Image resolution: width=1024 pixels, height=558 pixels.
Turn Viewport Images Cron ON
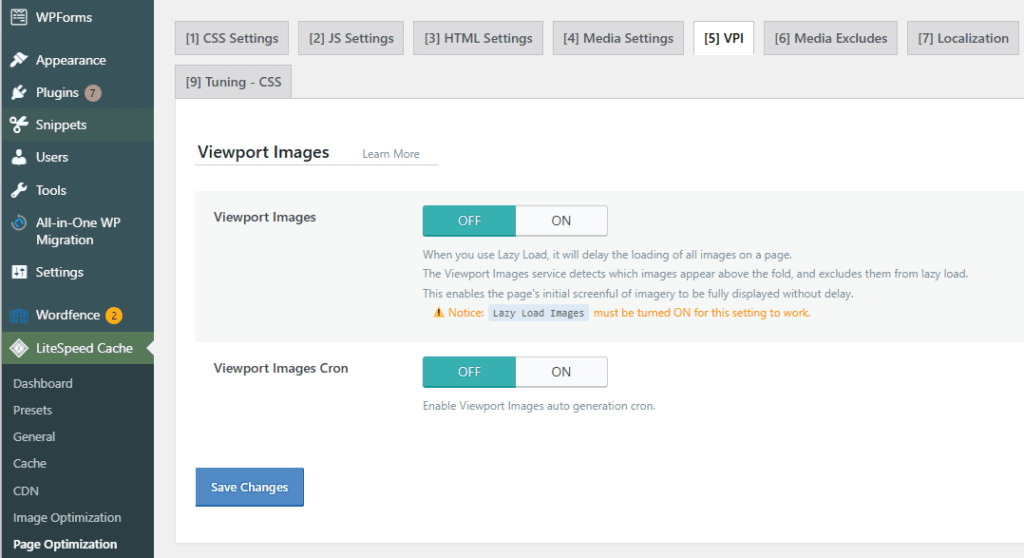click(x=561, y=372)
